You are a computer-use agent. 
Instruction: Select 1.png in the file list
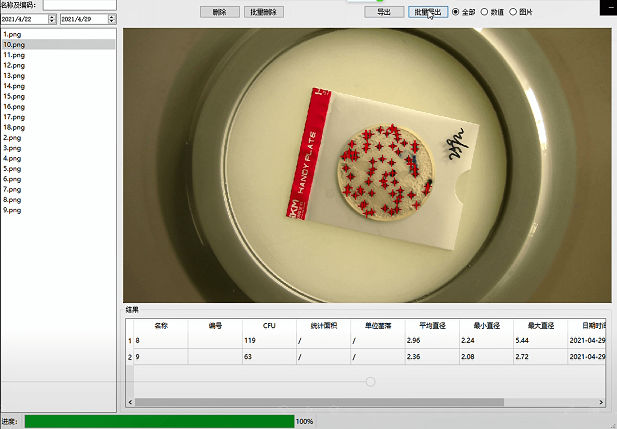point(12,34)
